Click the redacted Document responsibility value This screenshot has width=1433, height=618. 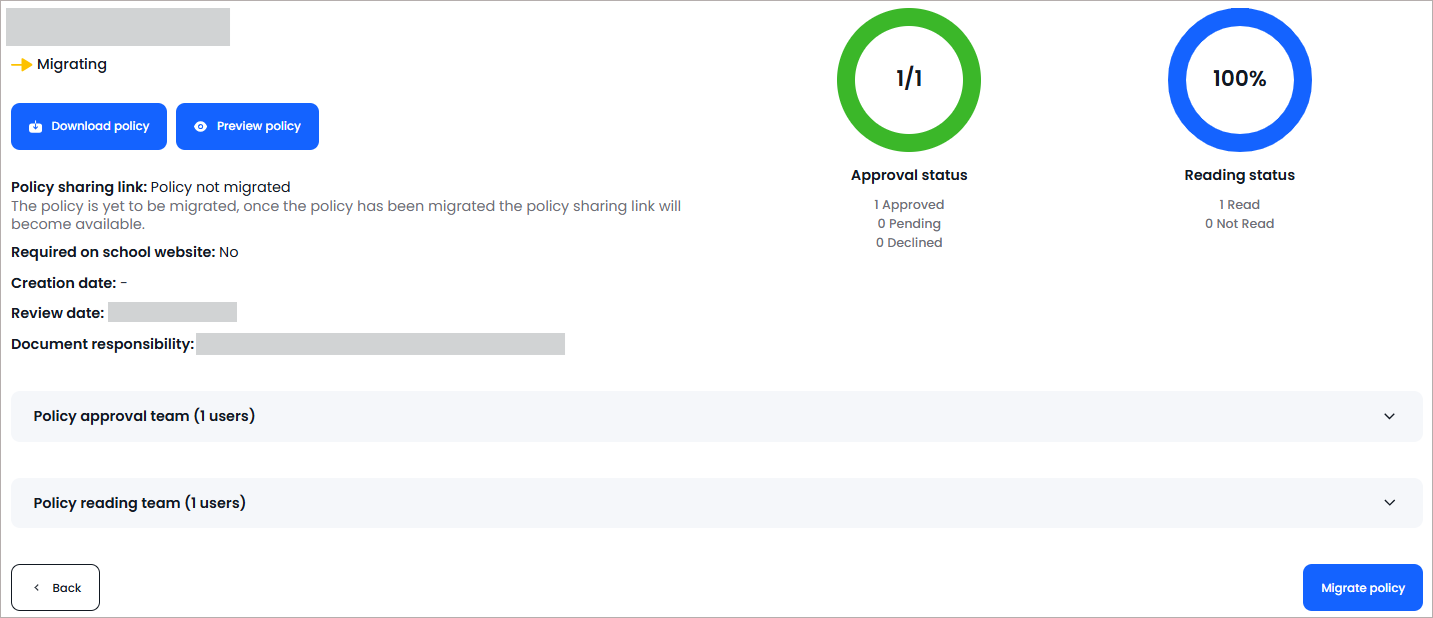(380, 344)
